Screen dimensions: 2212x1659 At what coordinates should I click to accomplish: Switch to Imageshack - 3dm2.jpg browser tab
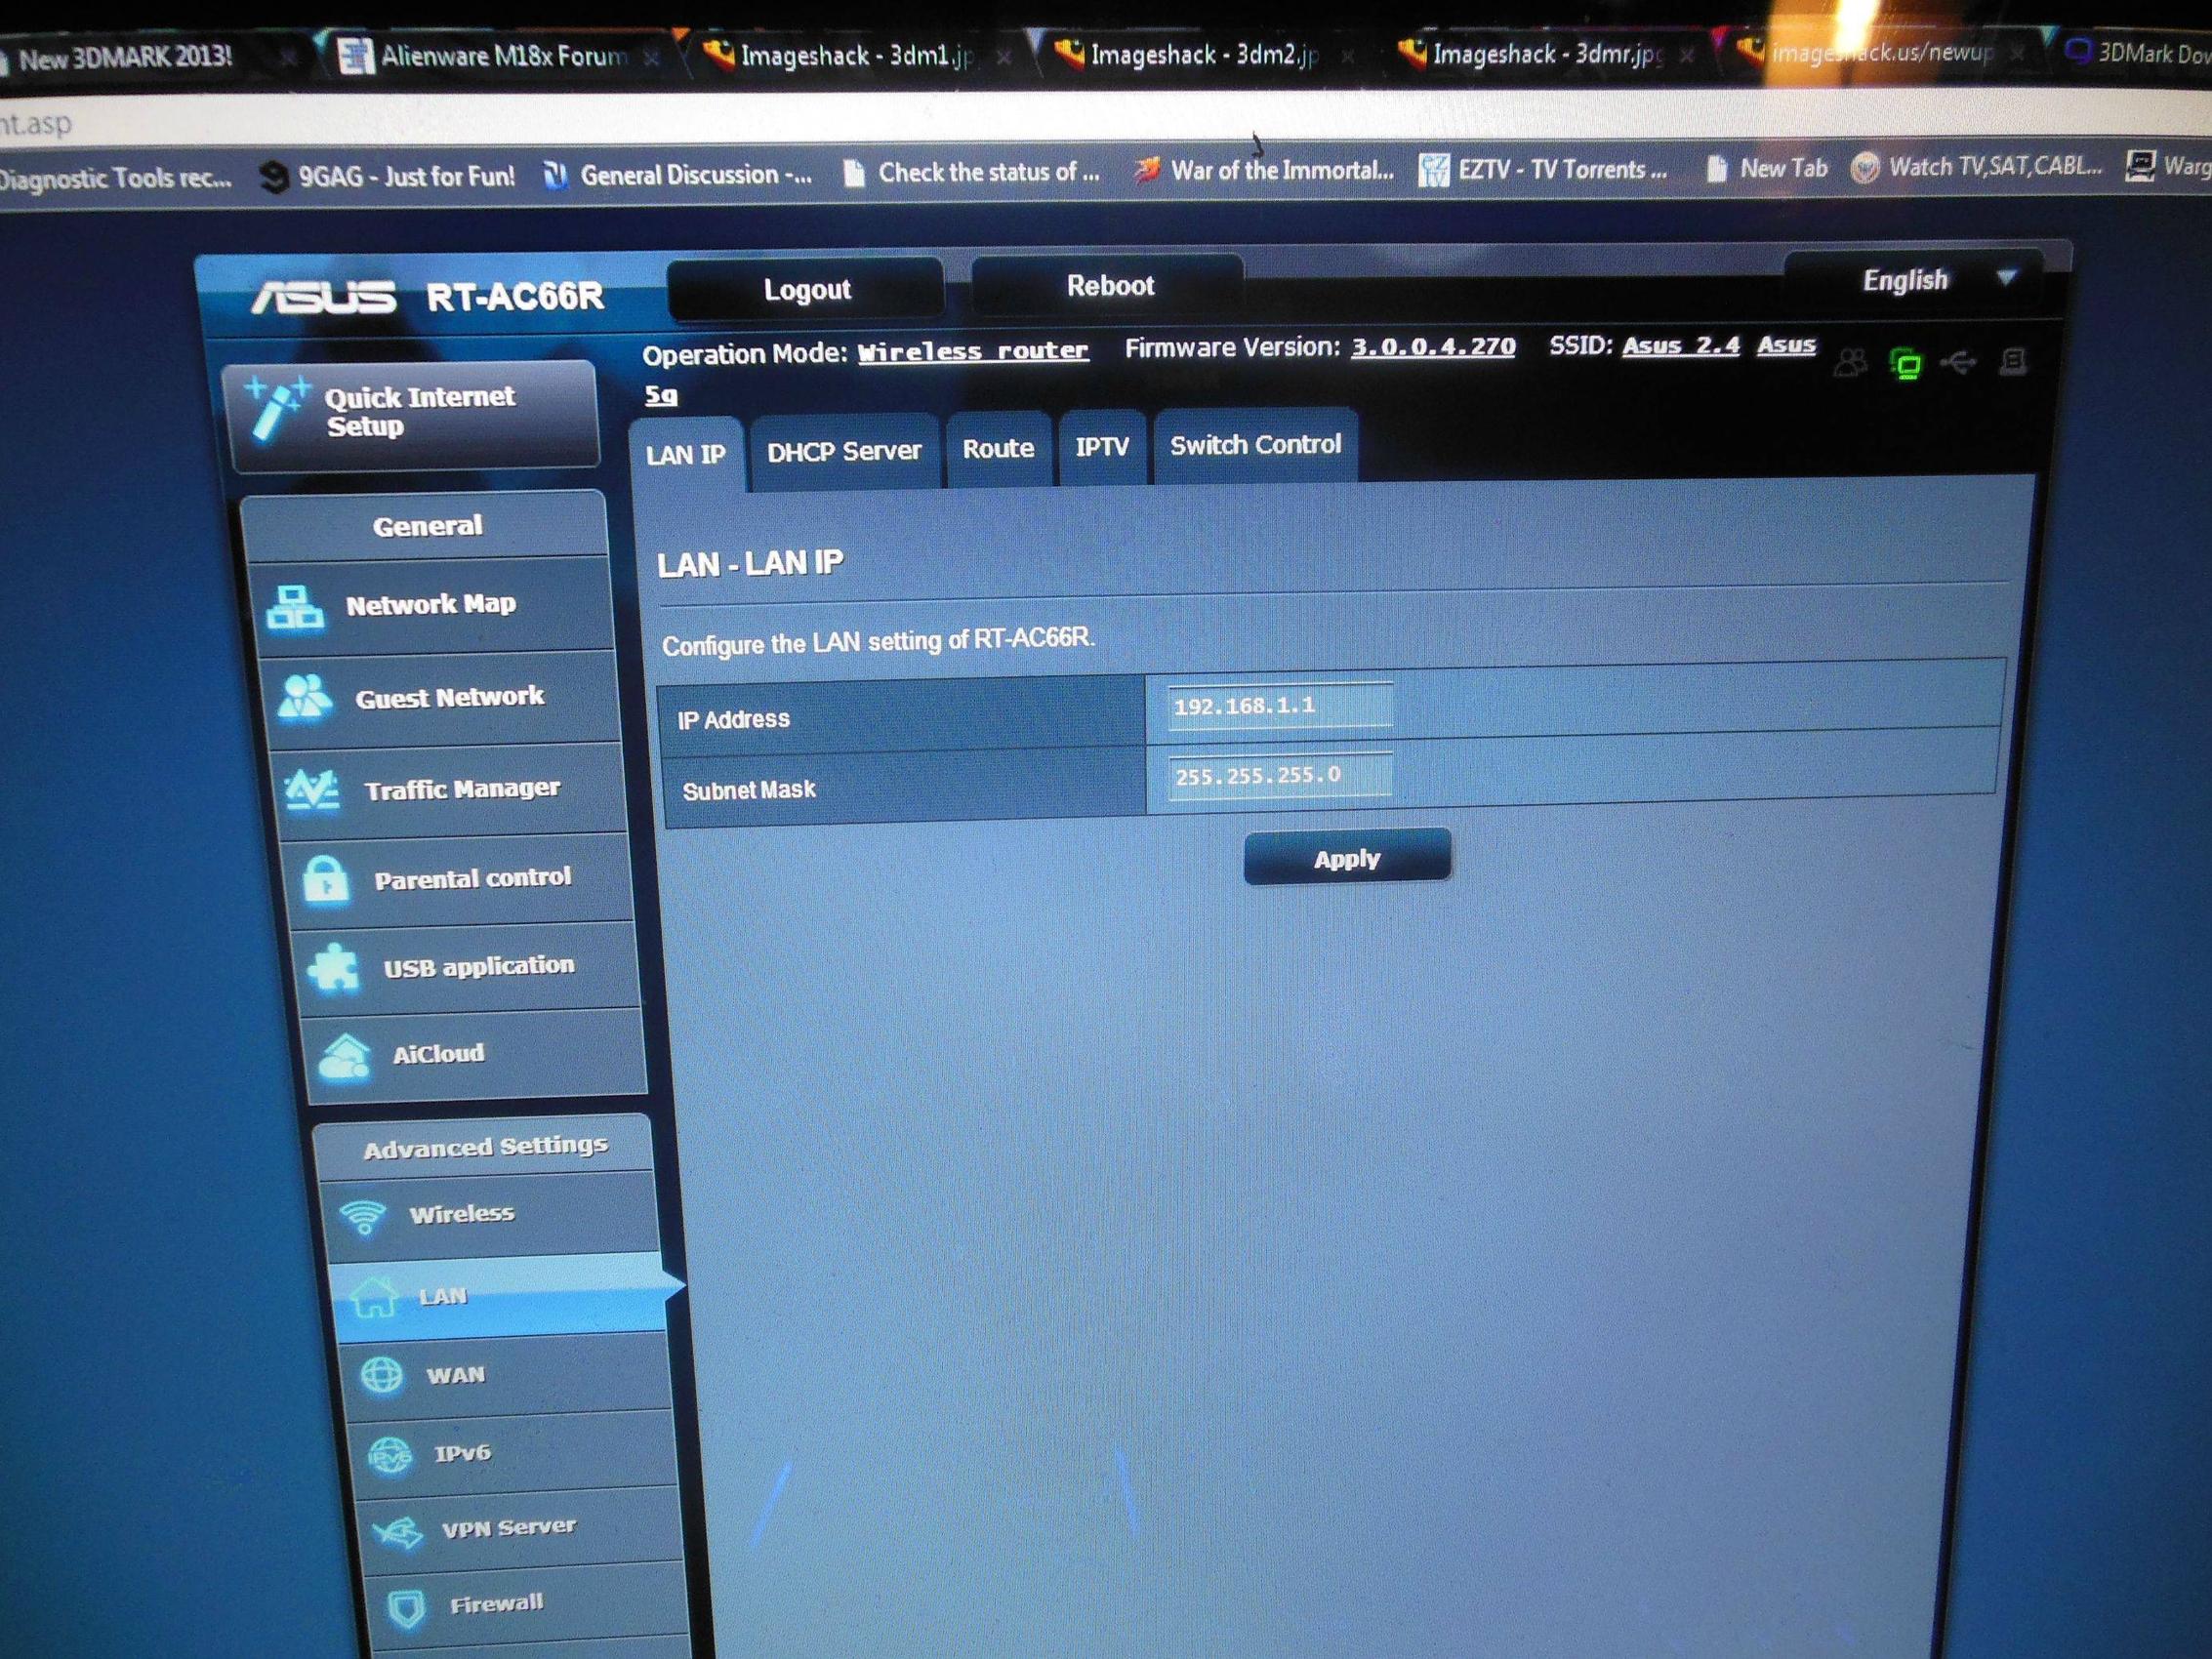1200,54
